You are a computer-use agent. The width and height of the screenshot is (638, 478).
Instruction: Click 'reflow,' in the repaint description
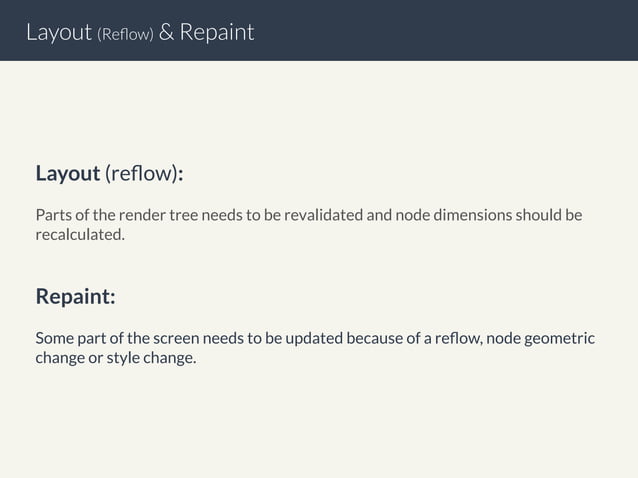459,338
